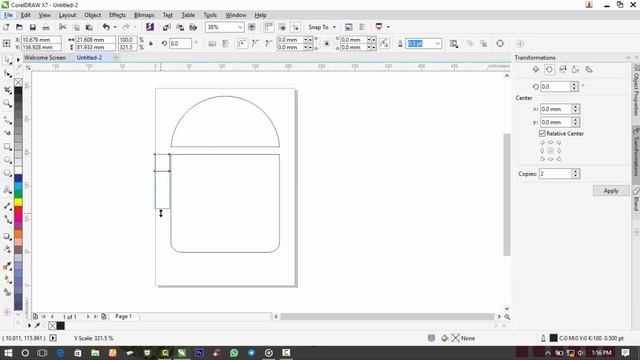Select the Polygon tool in the toolbox
The height and width of the screenshot is (360, 640).
7,173
